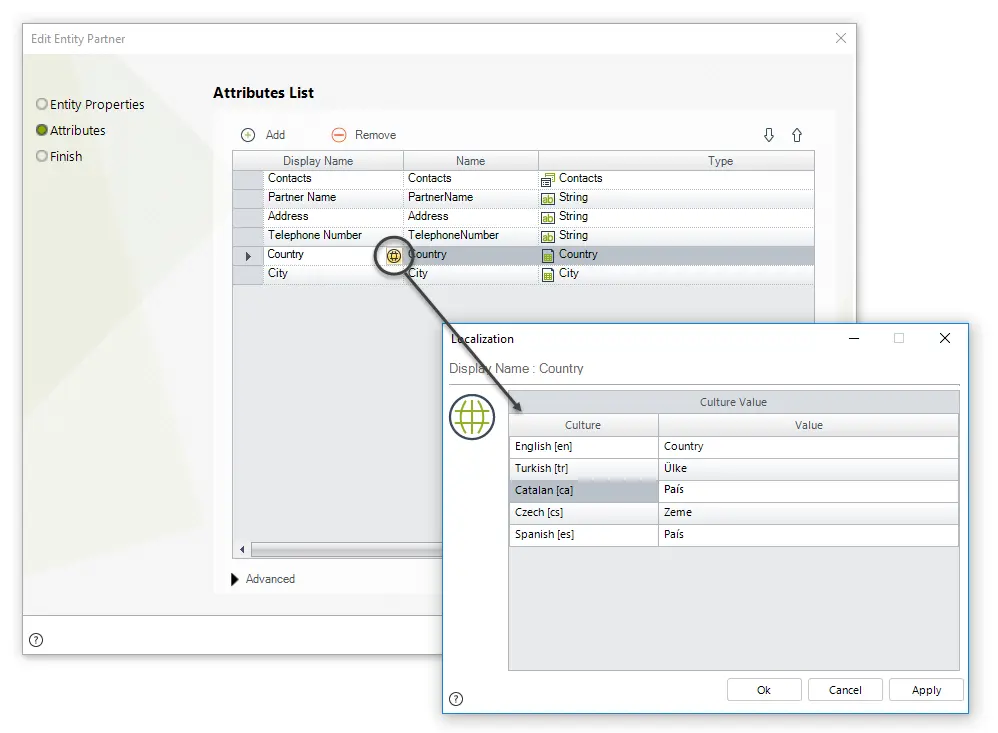The width and height of the screenshot is (998, 733).
Task: Click Value column header
Action: click(x=808, y=425)
